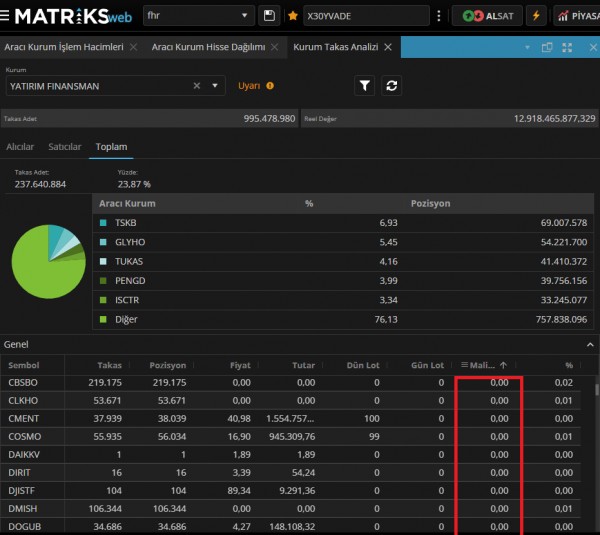This screenshot has width=600, height=535.
Task: Click the GLYHO color swatch
Action: pos(103,242)
